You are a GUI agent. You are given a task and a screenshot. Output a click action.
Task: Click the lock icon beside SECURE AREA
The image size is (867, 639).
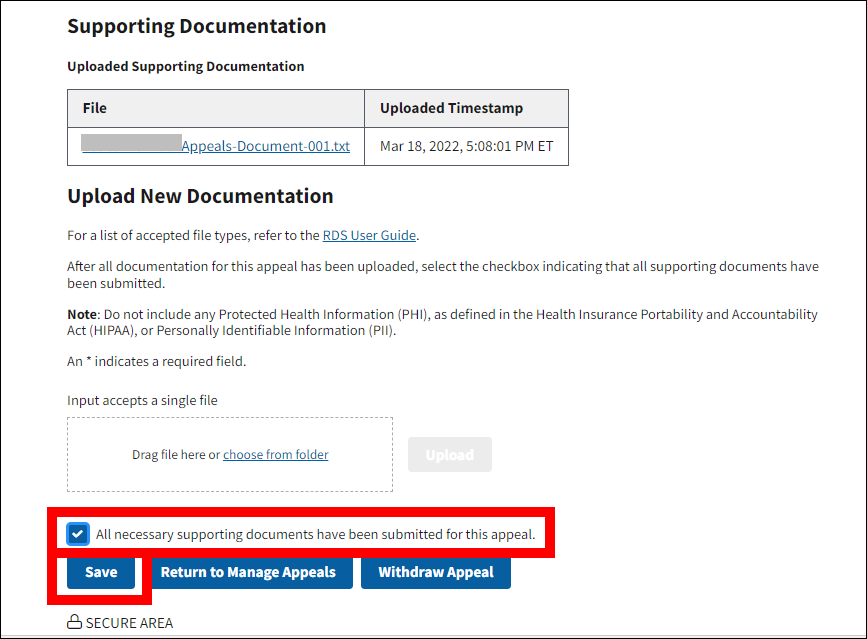tap(74, 623)
